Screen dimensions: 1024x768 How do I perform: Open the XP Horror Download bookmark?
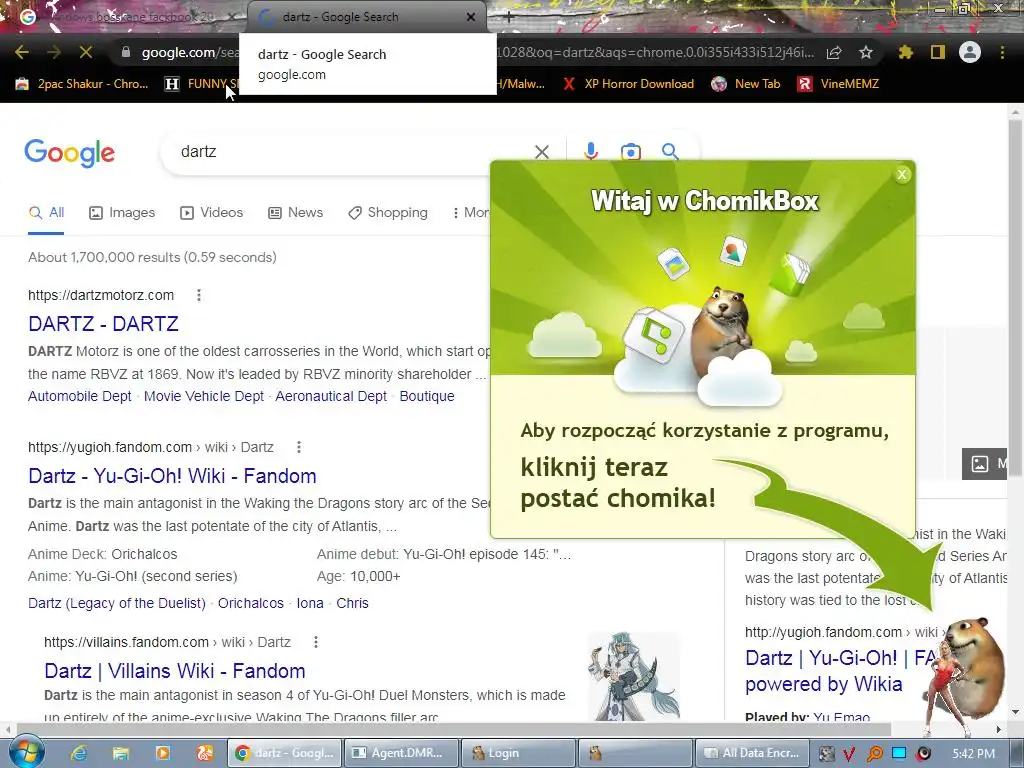click(x=629, y=84)
